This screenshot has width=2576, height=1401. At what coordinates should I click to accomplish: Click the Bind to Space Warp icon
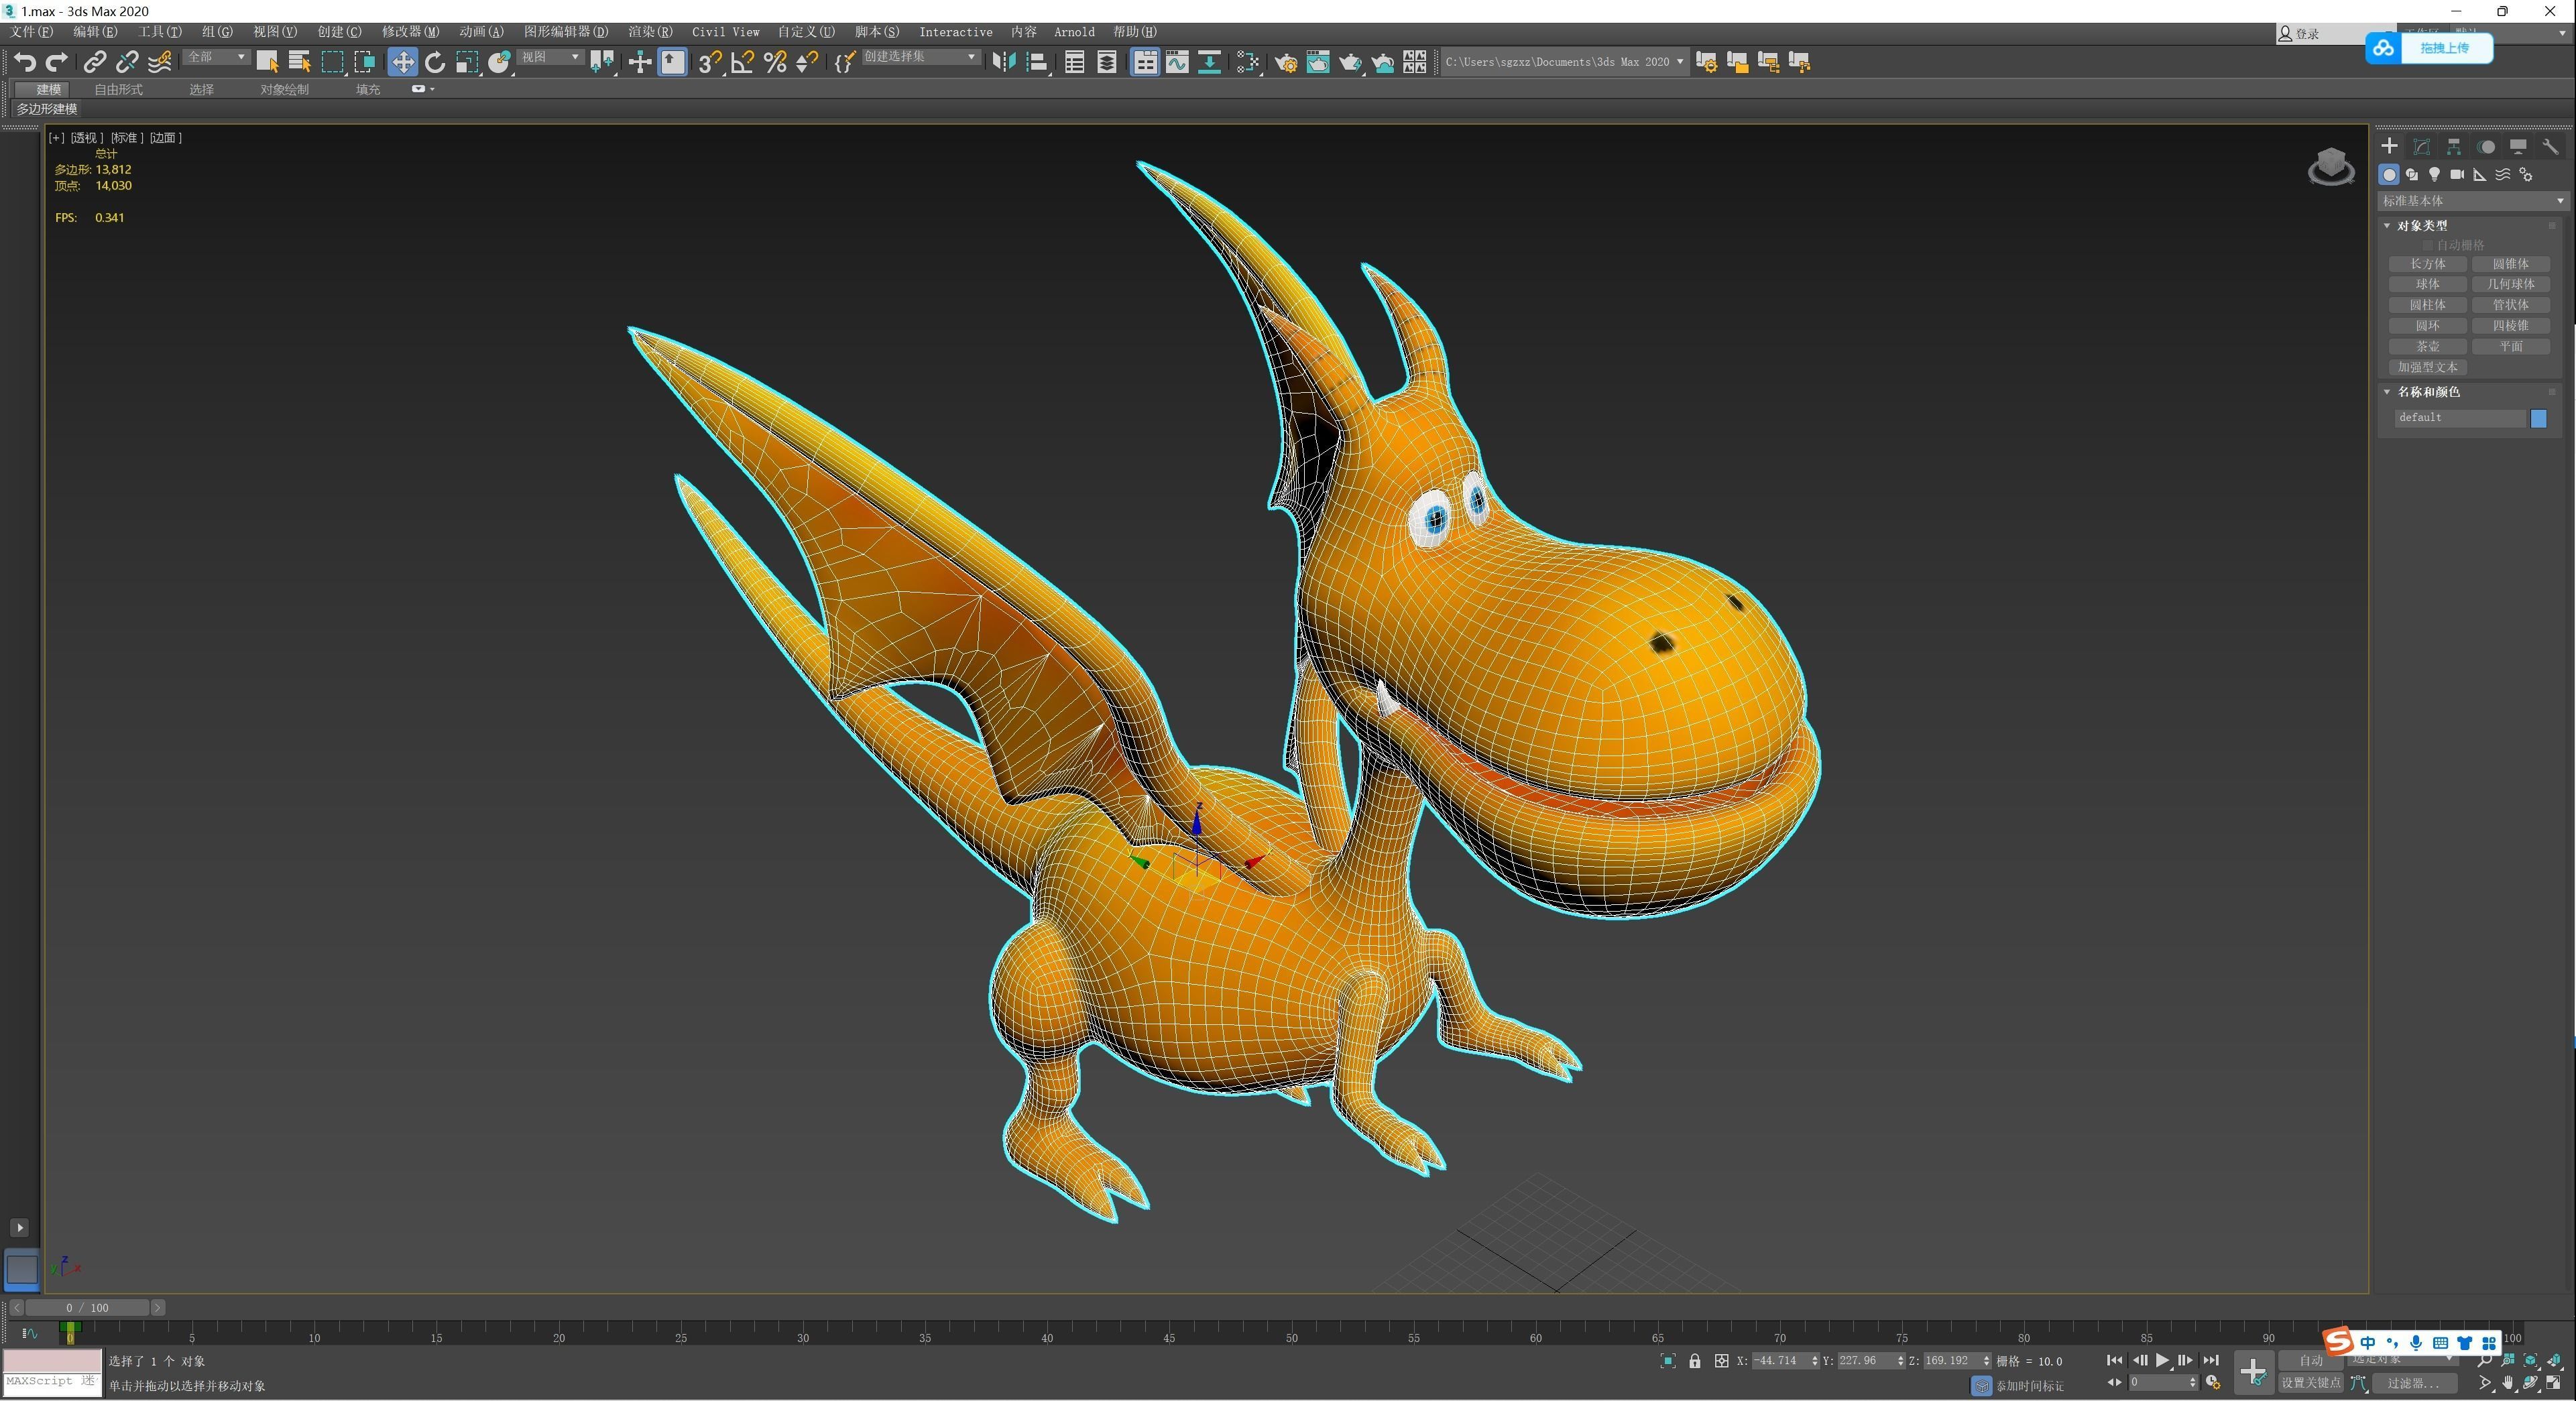159,62
